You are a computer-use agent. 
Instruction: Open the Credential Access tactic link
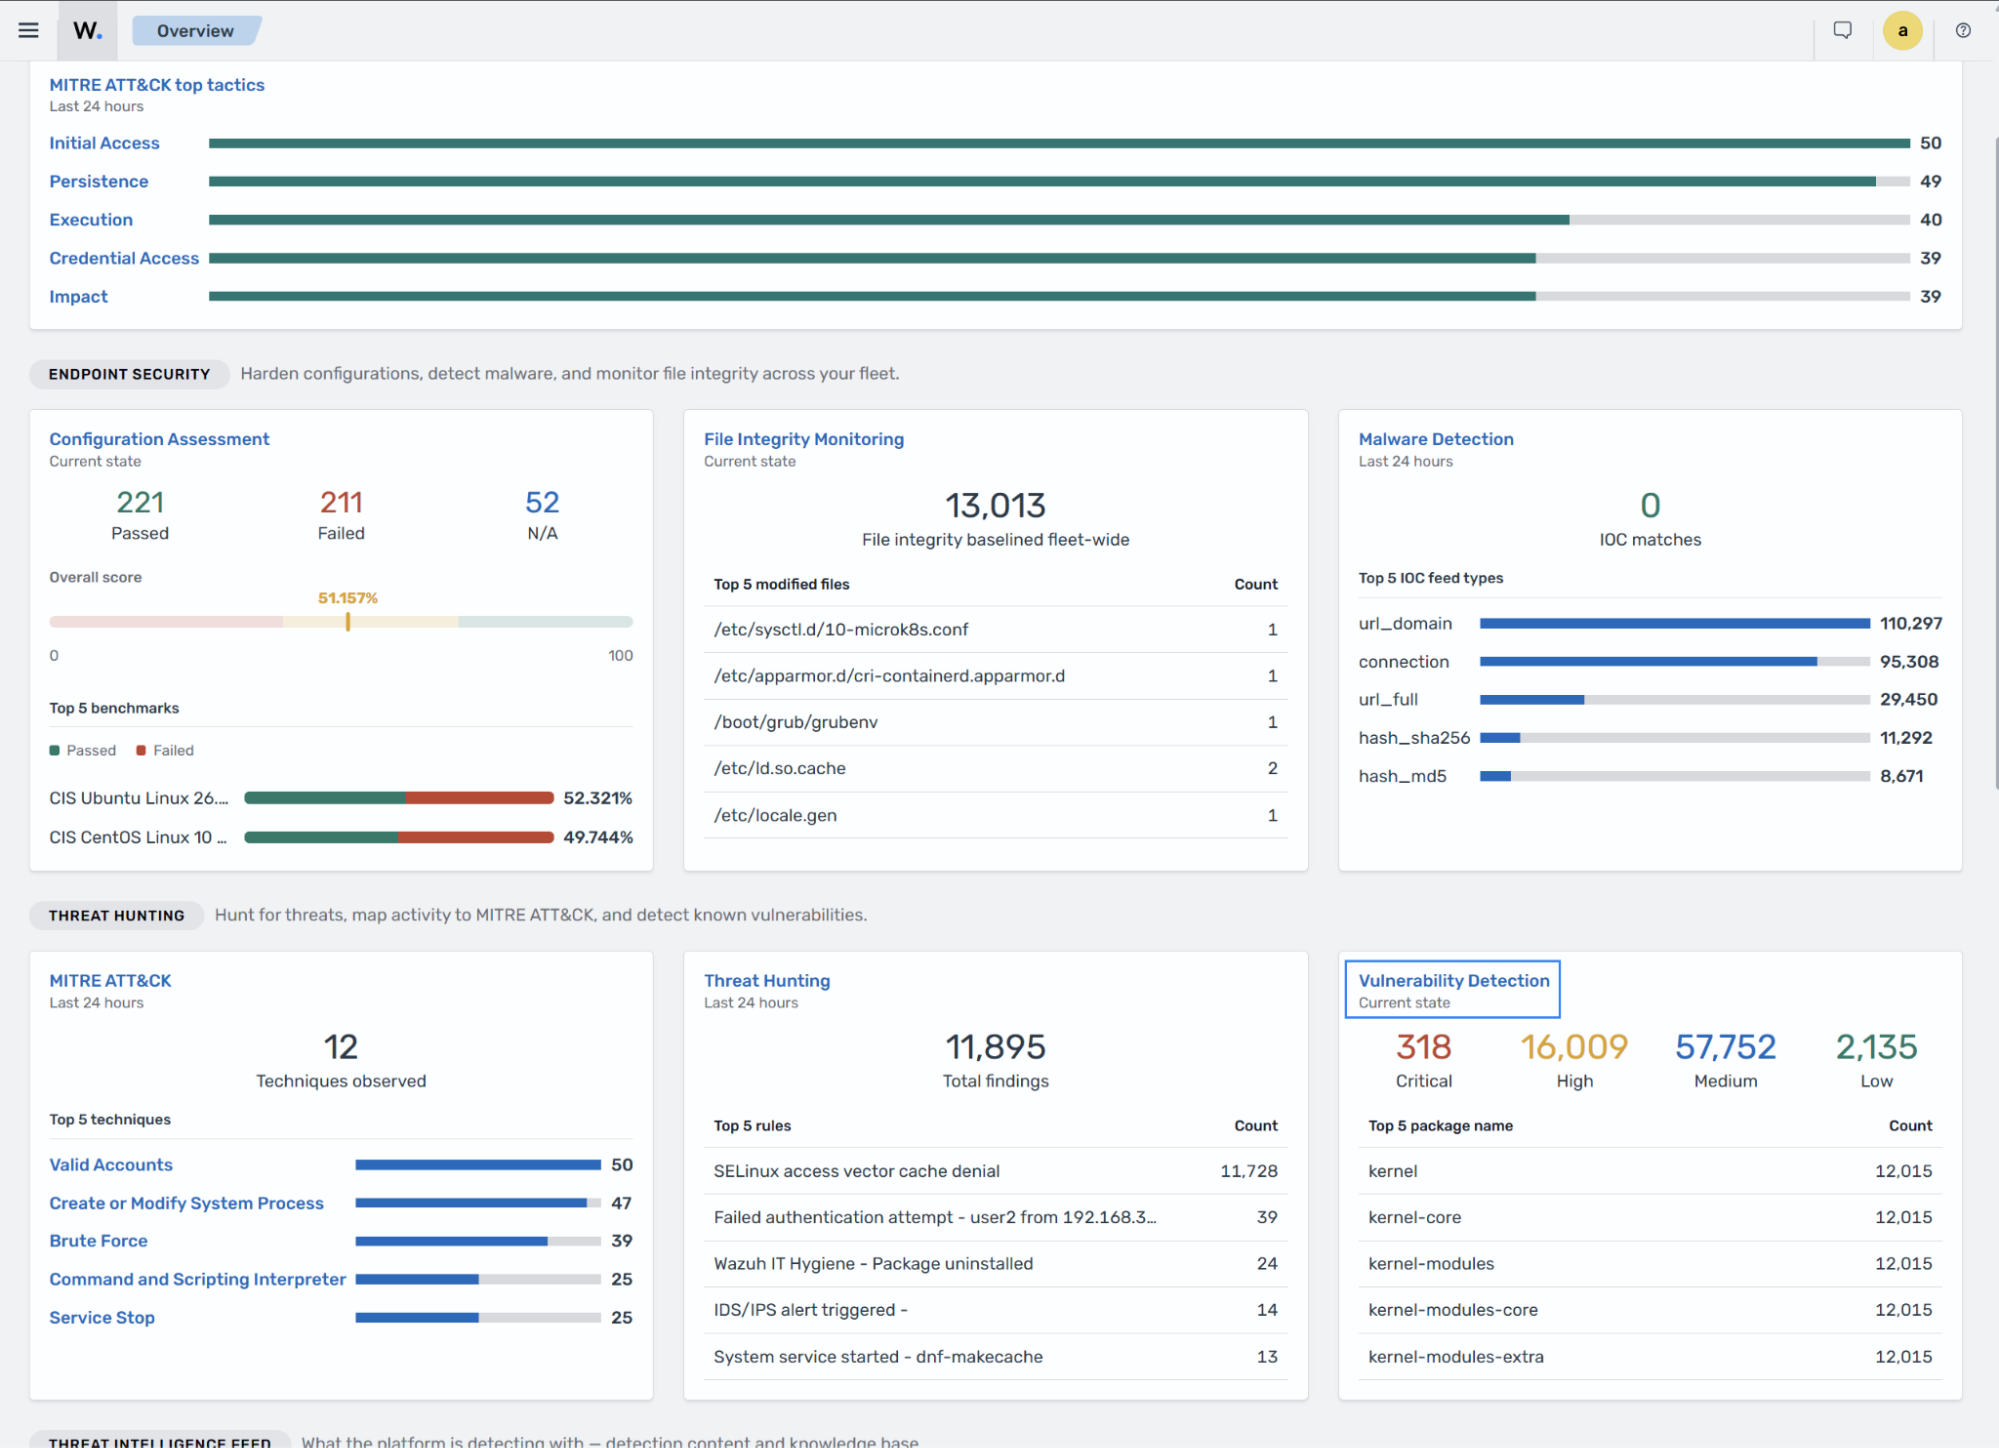click(124, 258)
